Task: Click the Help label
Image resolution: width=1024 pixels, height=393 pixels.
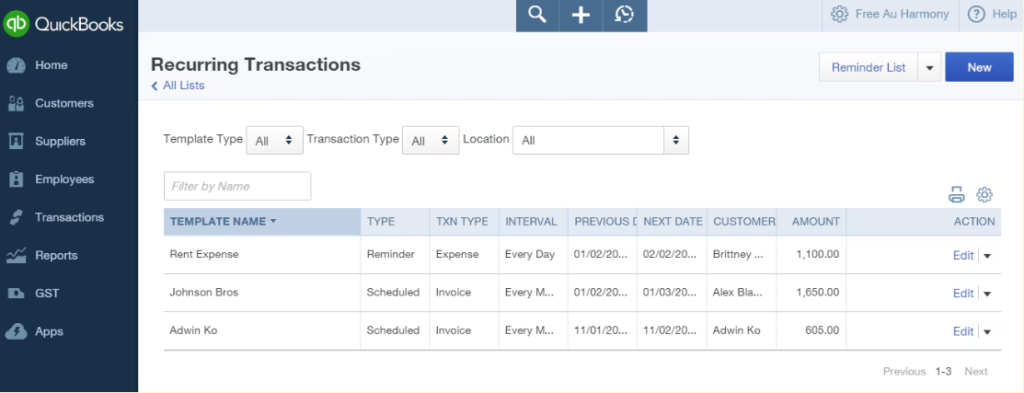Action: pos(1004,14)
